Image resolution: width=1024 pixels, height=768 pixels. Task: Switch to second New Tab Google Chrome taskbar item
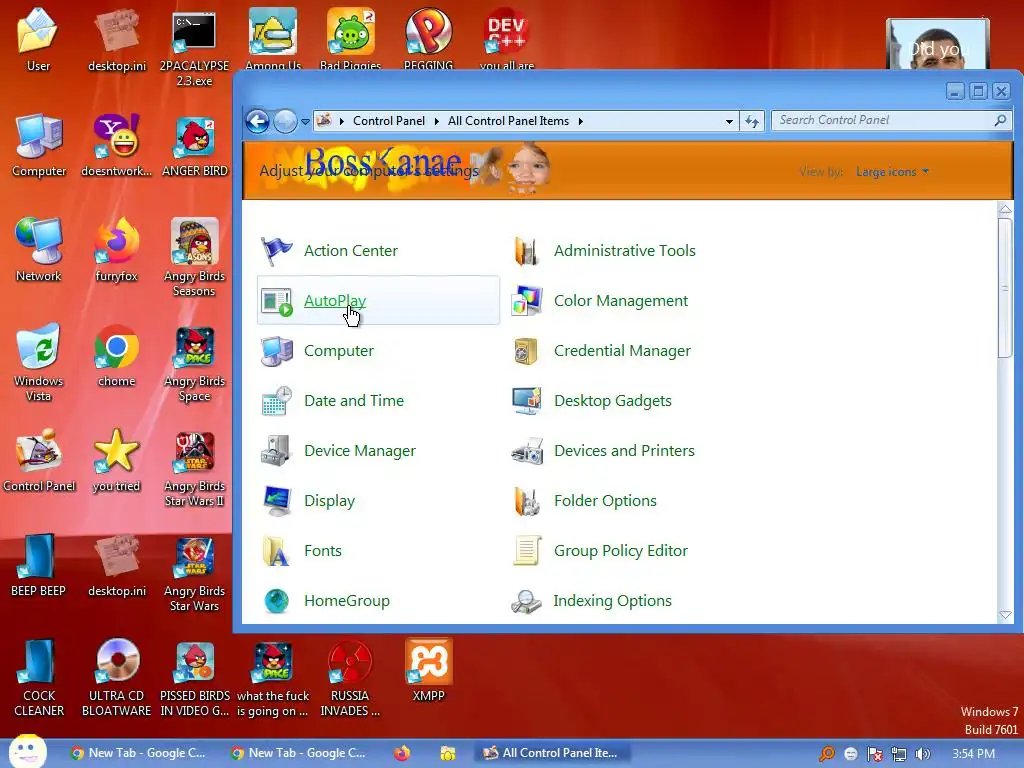pyautogui.click(x=298, y=754)
